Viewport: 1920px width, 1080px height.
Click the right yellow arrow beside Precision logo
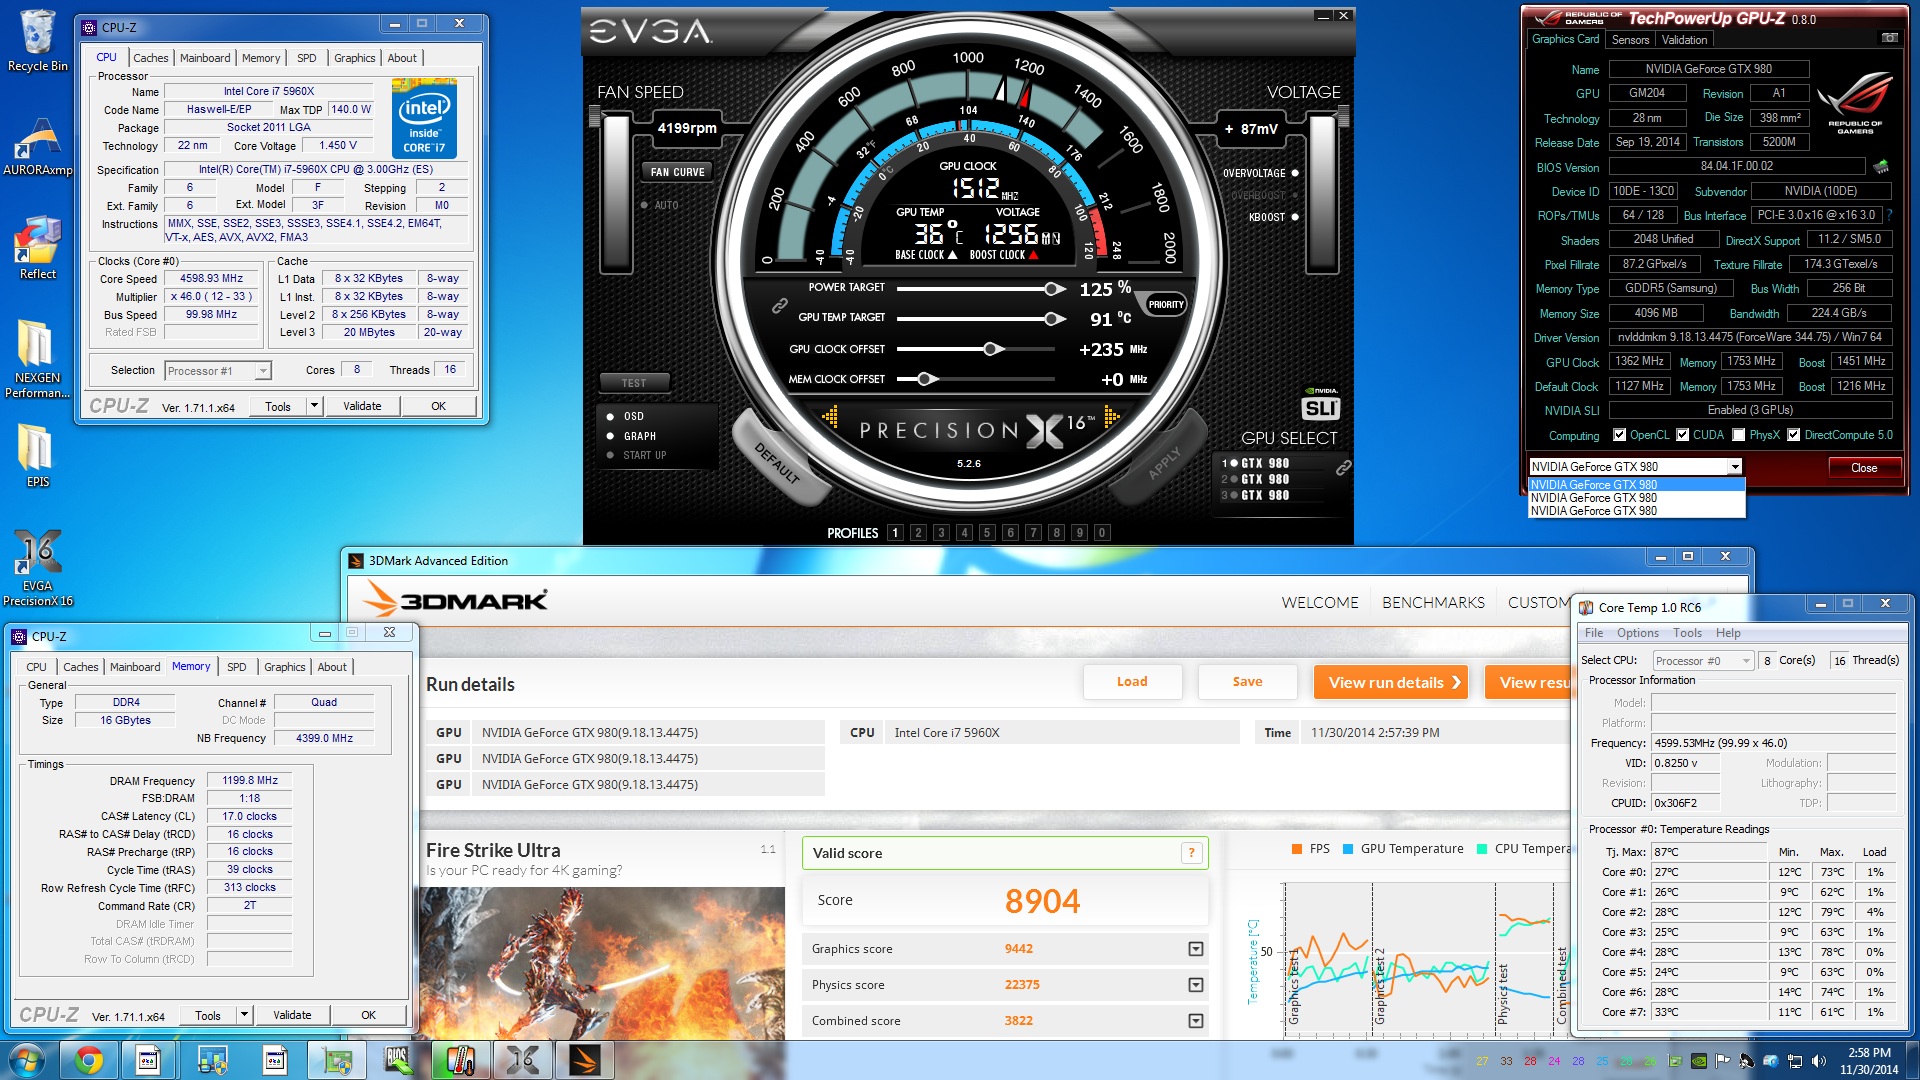coord(1111,416)
